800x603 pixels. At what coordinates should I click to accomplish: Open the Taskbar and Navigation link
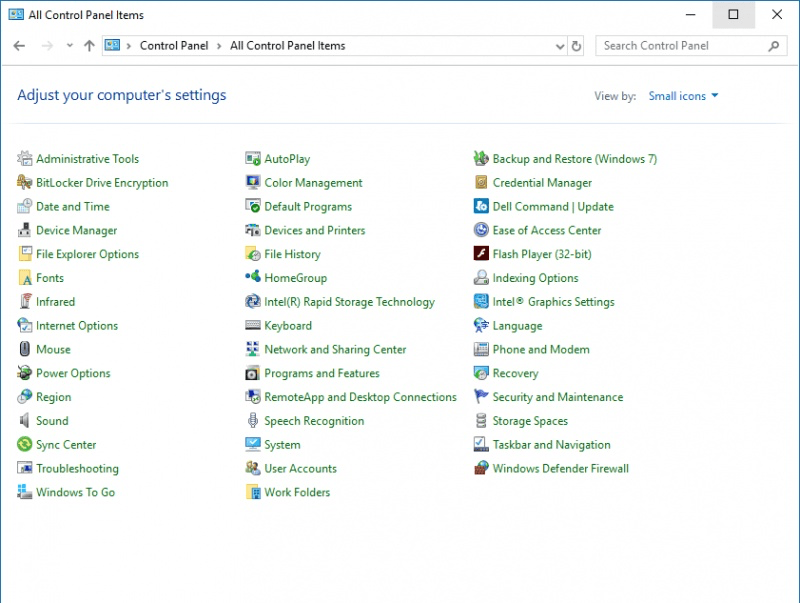click(552, 444)
